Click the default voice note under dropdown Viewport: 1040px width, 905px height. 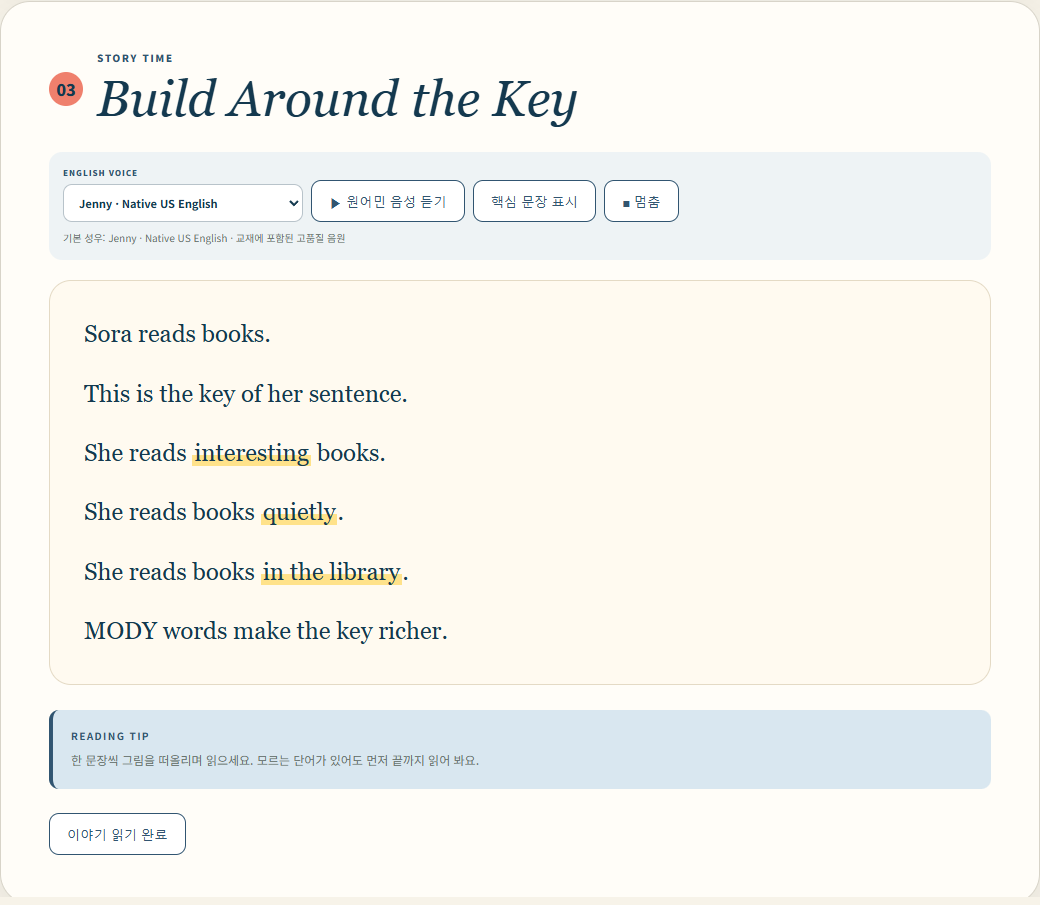[204, 238]
